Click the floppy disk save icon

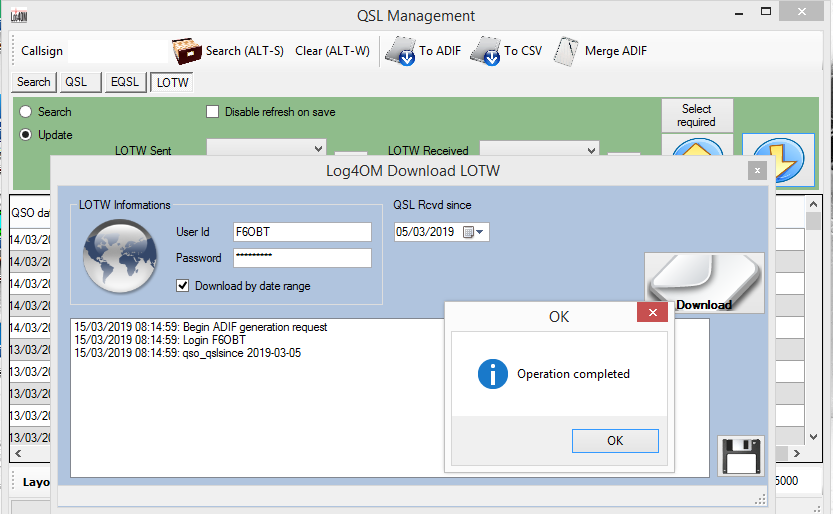[741, 456]
